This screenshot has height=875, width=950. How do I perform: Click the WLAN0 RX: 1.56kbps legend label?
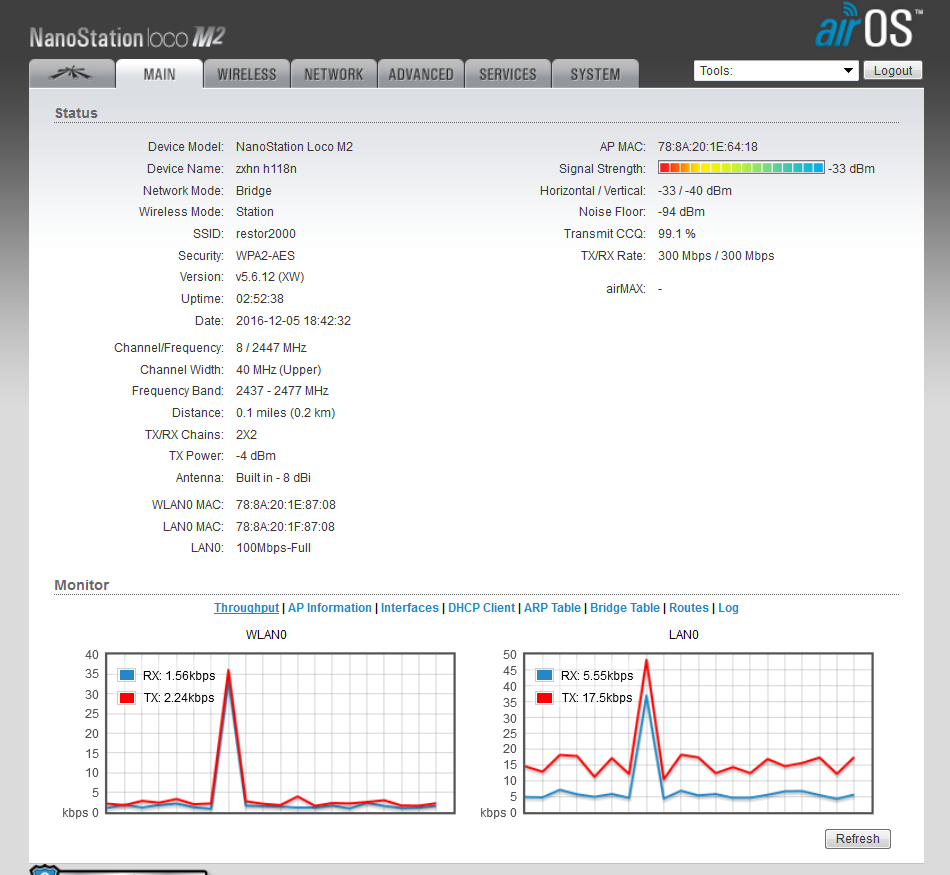click(179, 676)
